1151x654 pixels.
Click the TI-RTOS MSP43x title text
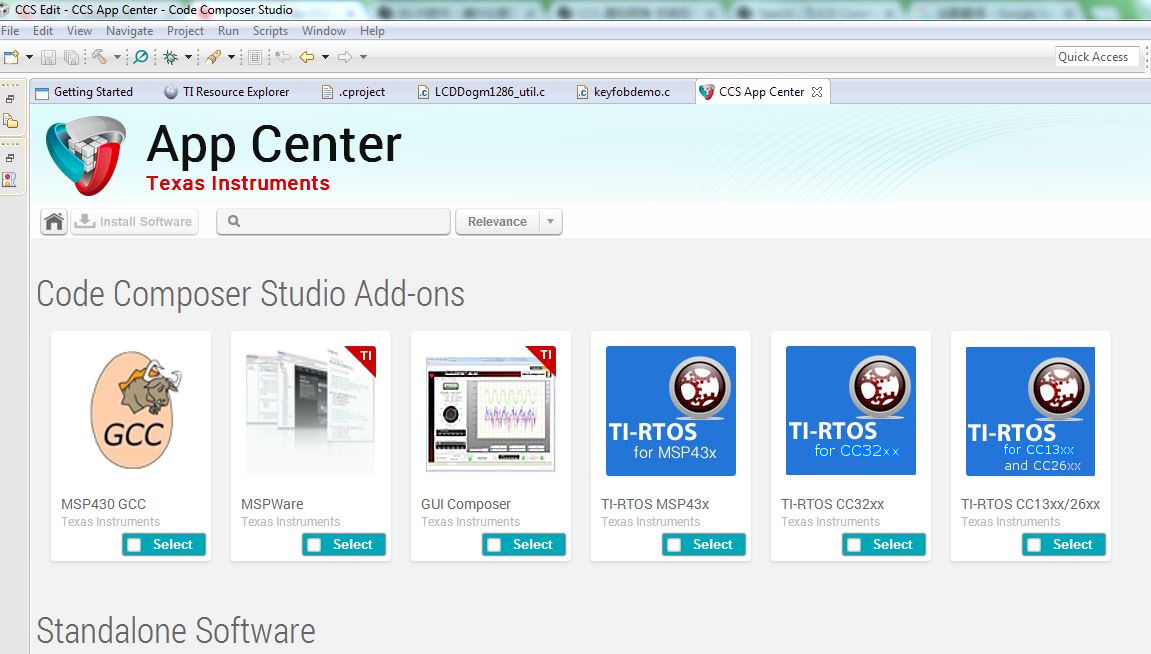[x=656, y=504]
